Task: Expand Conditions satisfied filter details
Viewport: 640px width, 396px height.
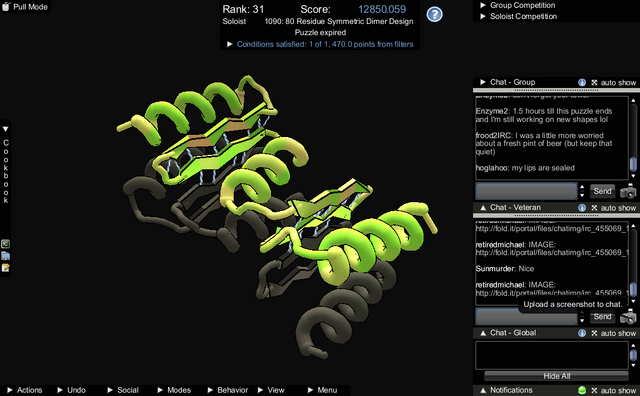Action: coord(229,44)
